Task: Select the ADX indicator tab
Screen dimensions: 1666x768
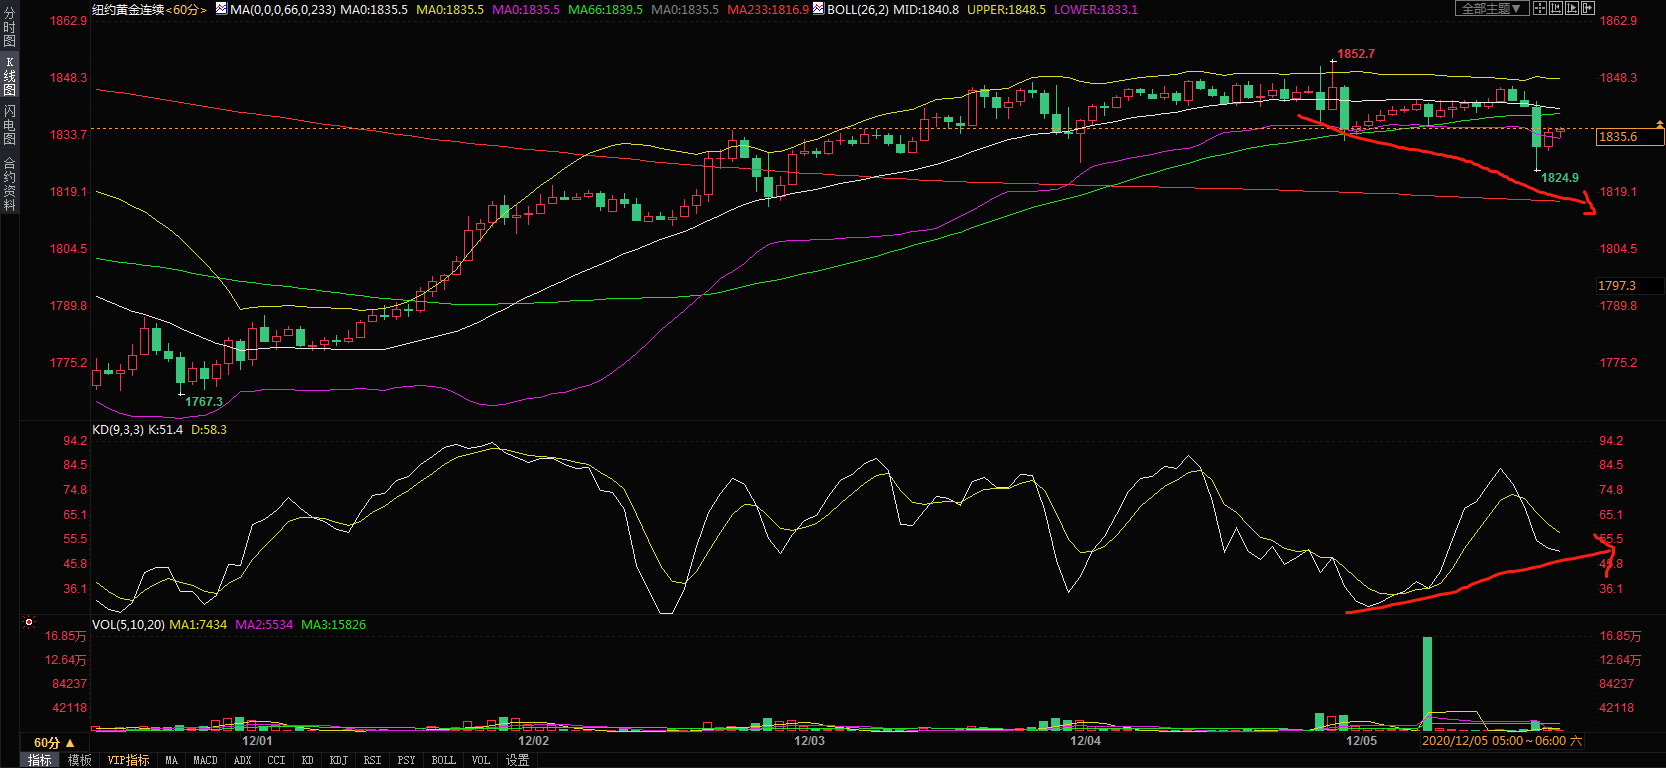Action: [242, 760]
